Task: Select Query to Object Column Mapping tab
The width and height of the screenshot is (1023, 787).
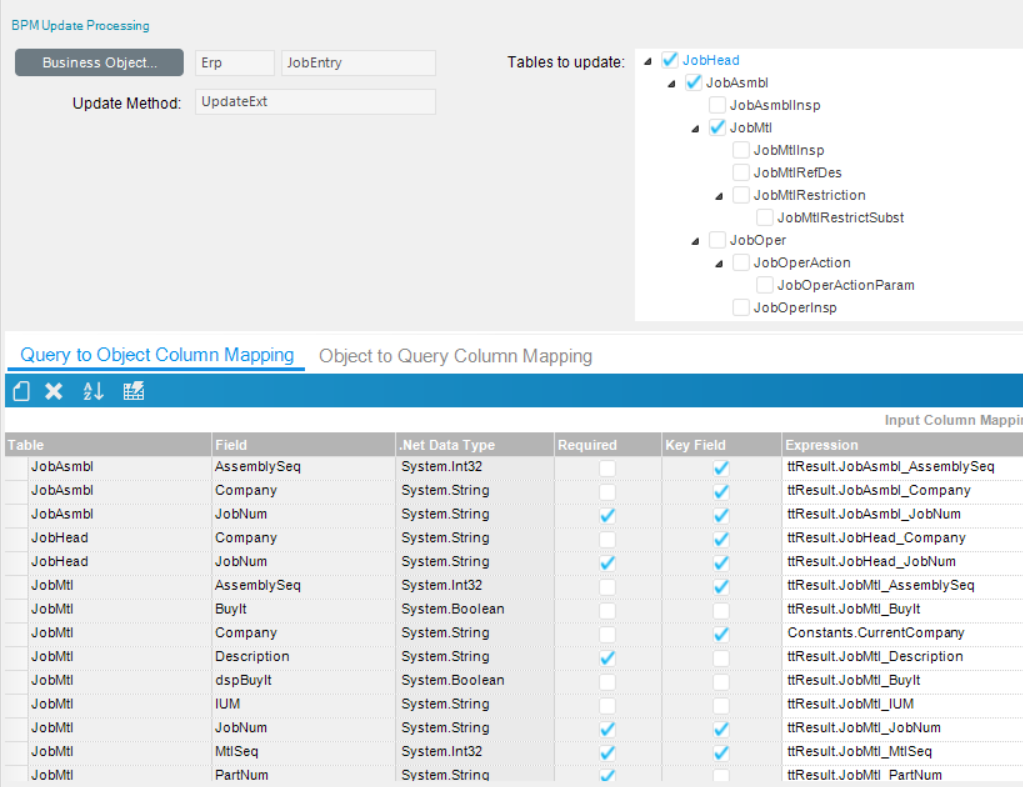Action: [x=157, y=355]
